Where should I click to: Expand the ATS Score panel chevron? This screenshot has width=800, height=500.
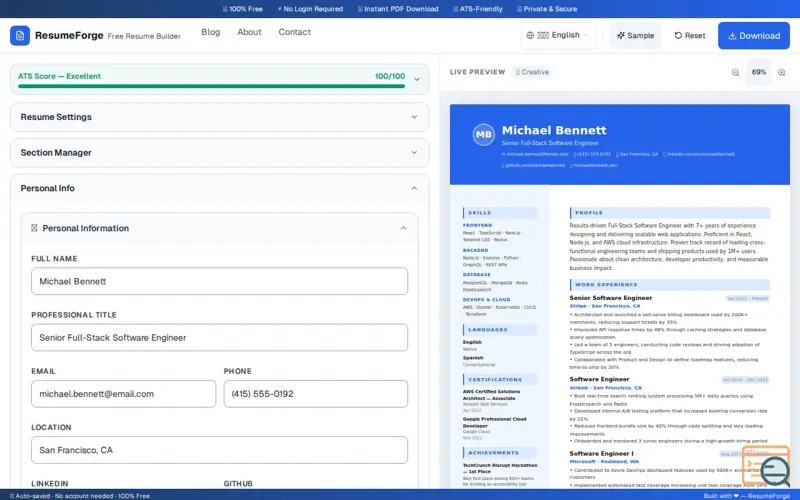416,79
